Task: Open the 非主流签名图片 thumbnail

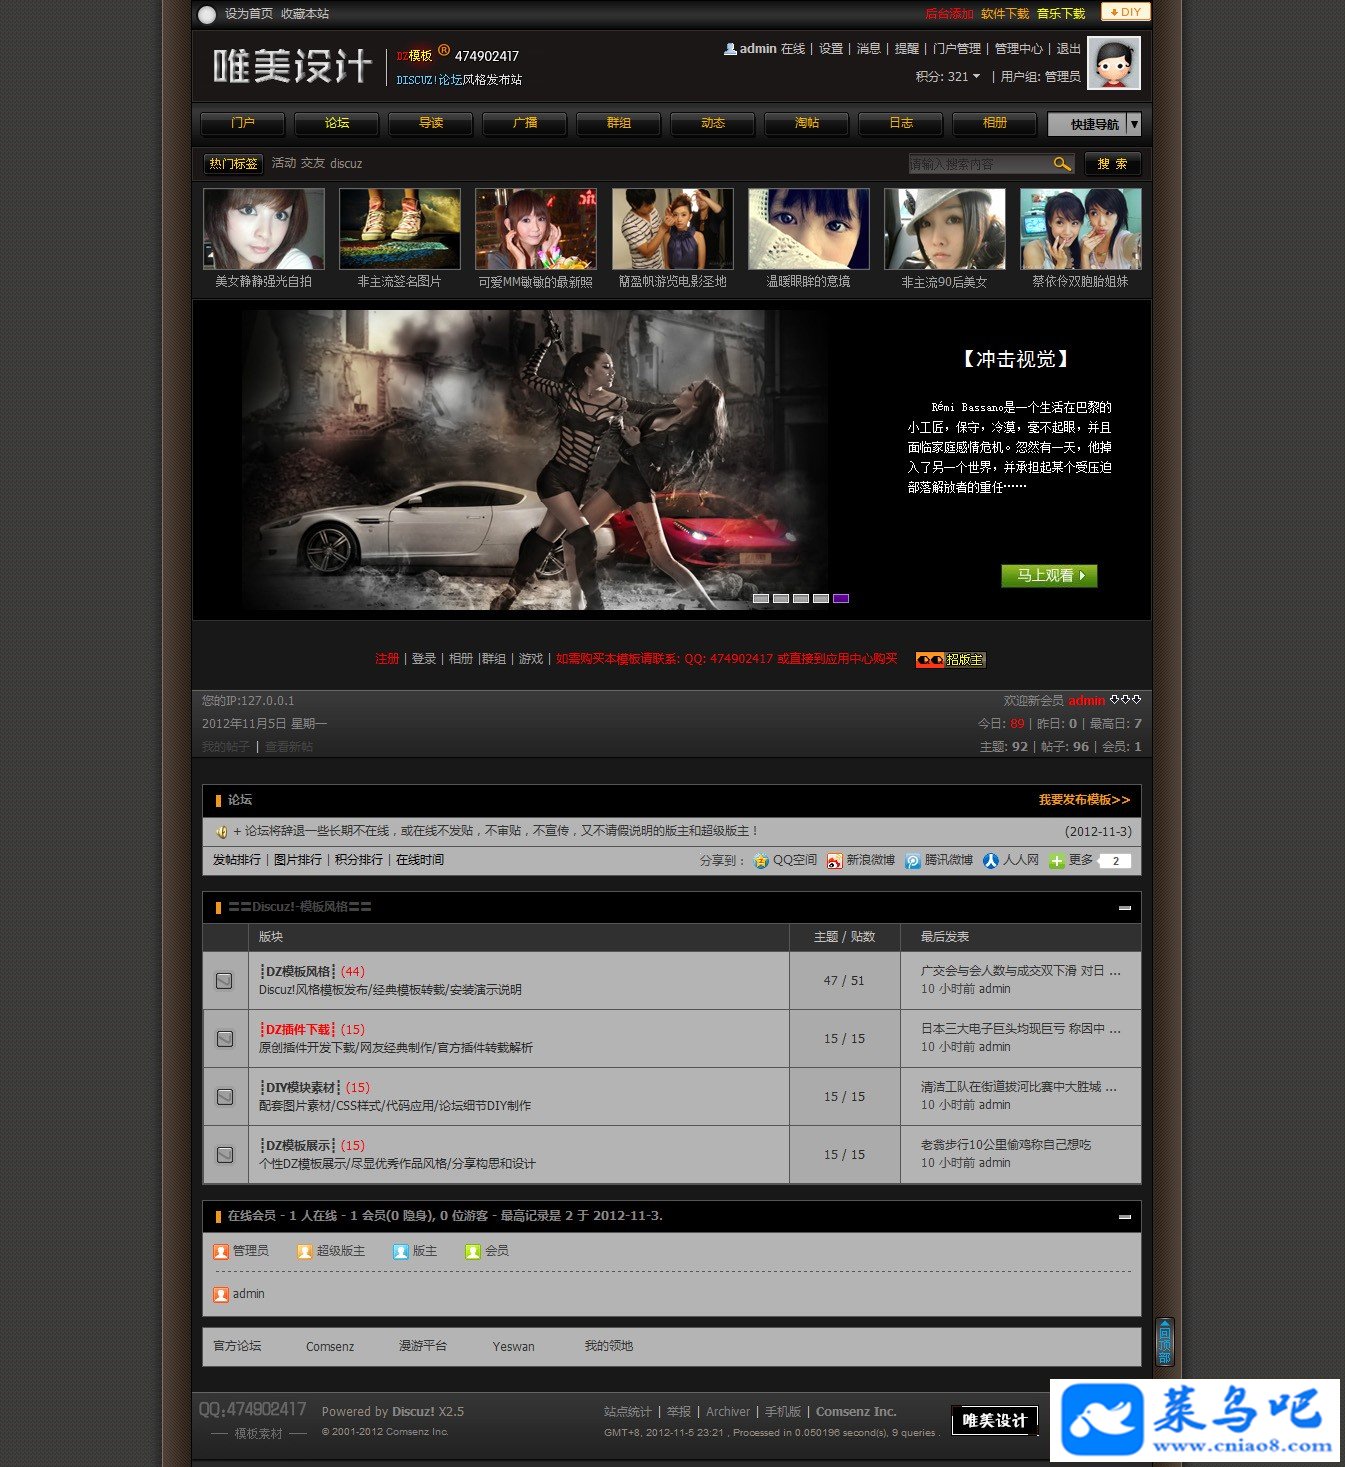Action: tap(400, 229)
